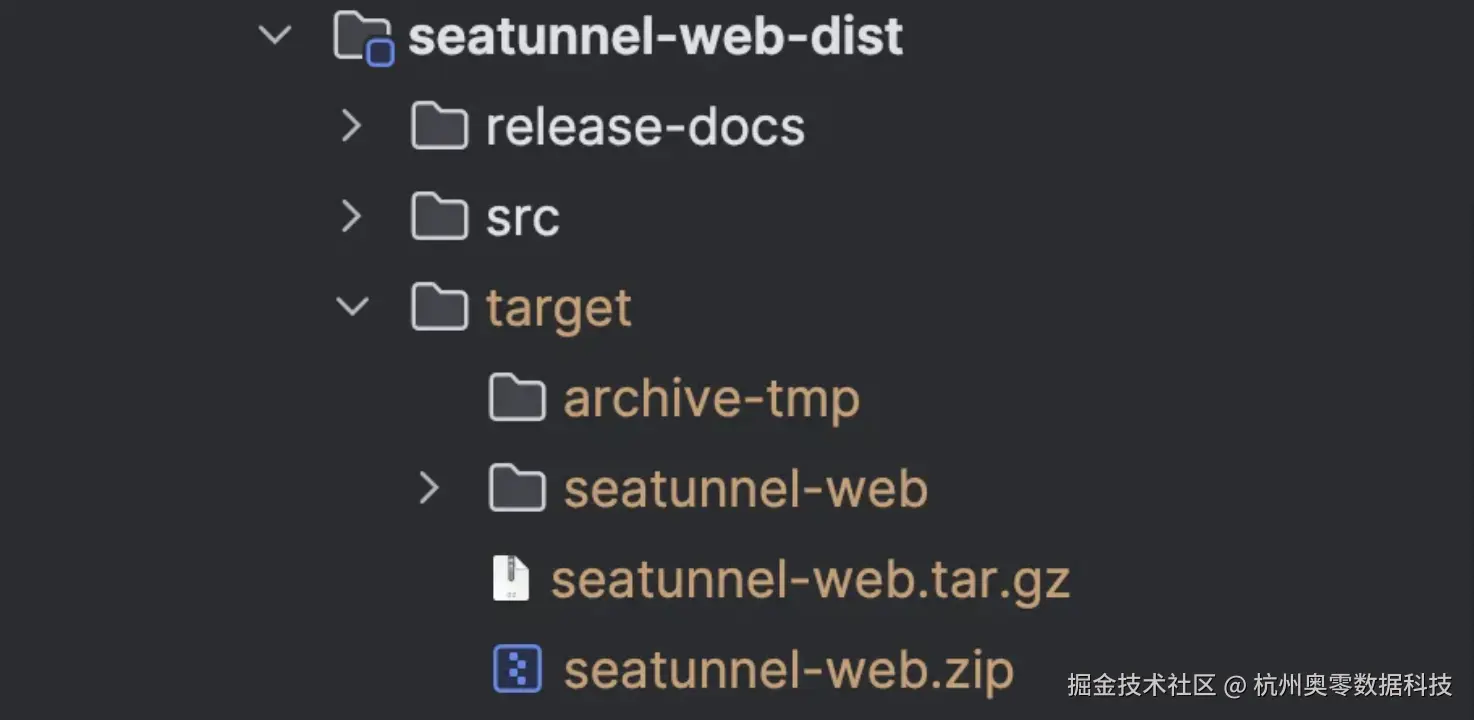Expand the src folder chevron
1474x720 pixels.
(x=351, y=217)
